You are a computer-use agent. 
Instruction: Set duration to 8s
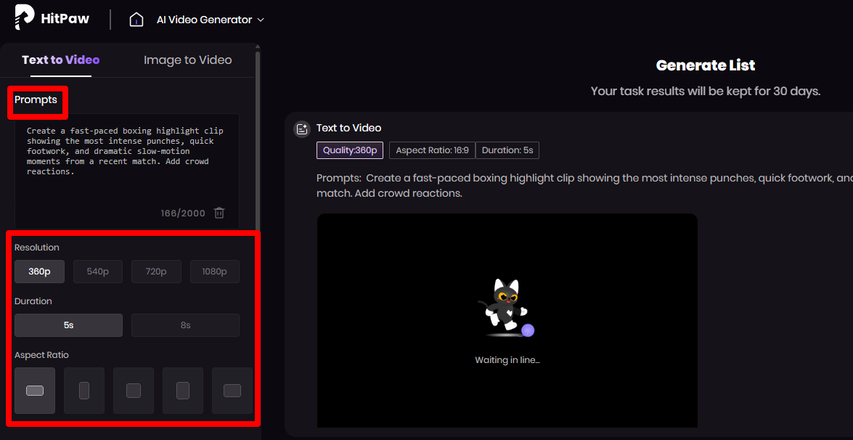[185, 325]
